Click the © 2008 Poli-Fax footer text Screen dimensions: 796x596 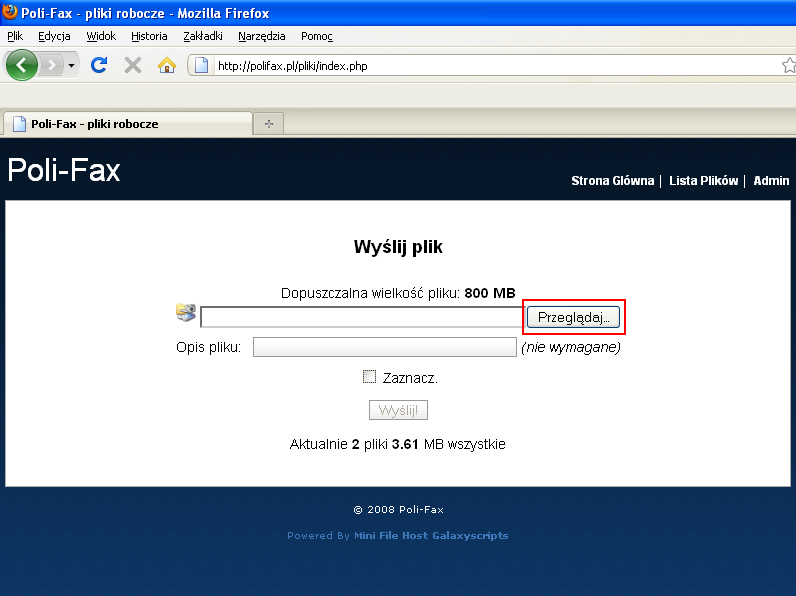tap(399, 510)
